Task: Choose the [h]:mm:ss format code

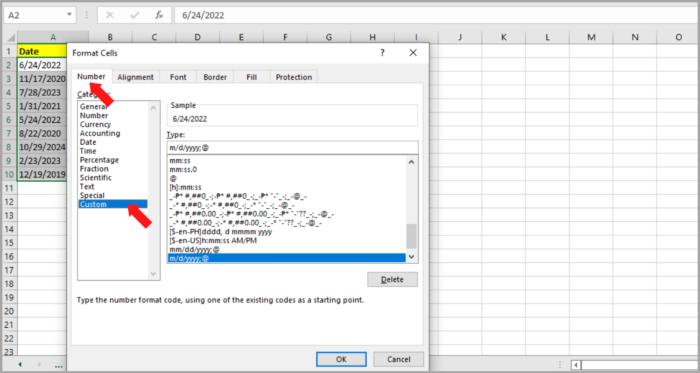Action: [185, 187]
